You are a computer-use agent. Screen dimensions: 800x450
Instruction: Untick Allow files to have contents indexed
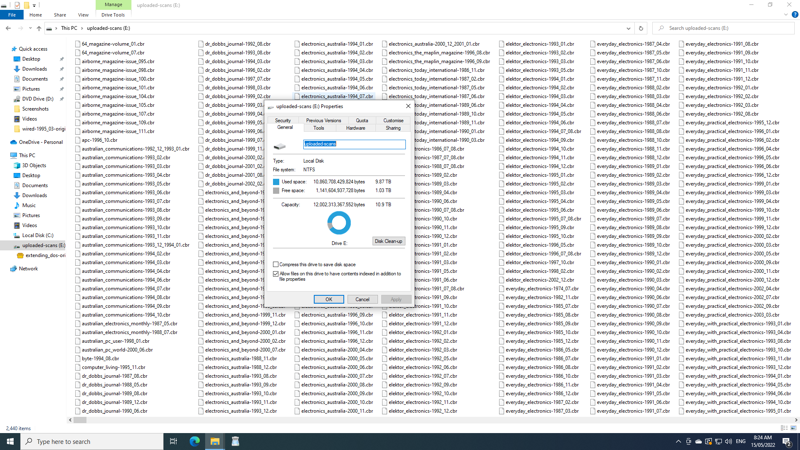tap(276, 274)
